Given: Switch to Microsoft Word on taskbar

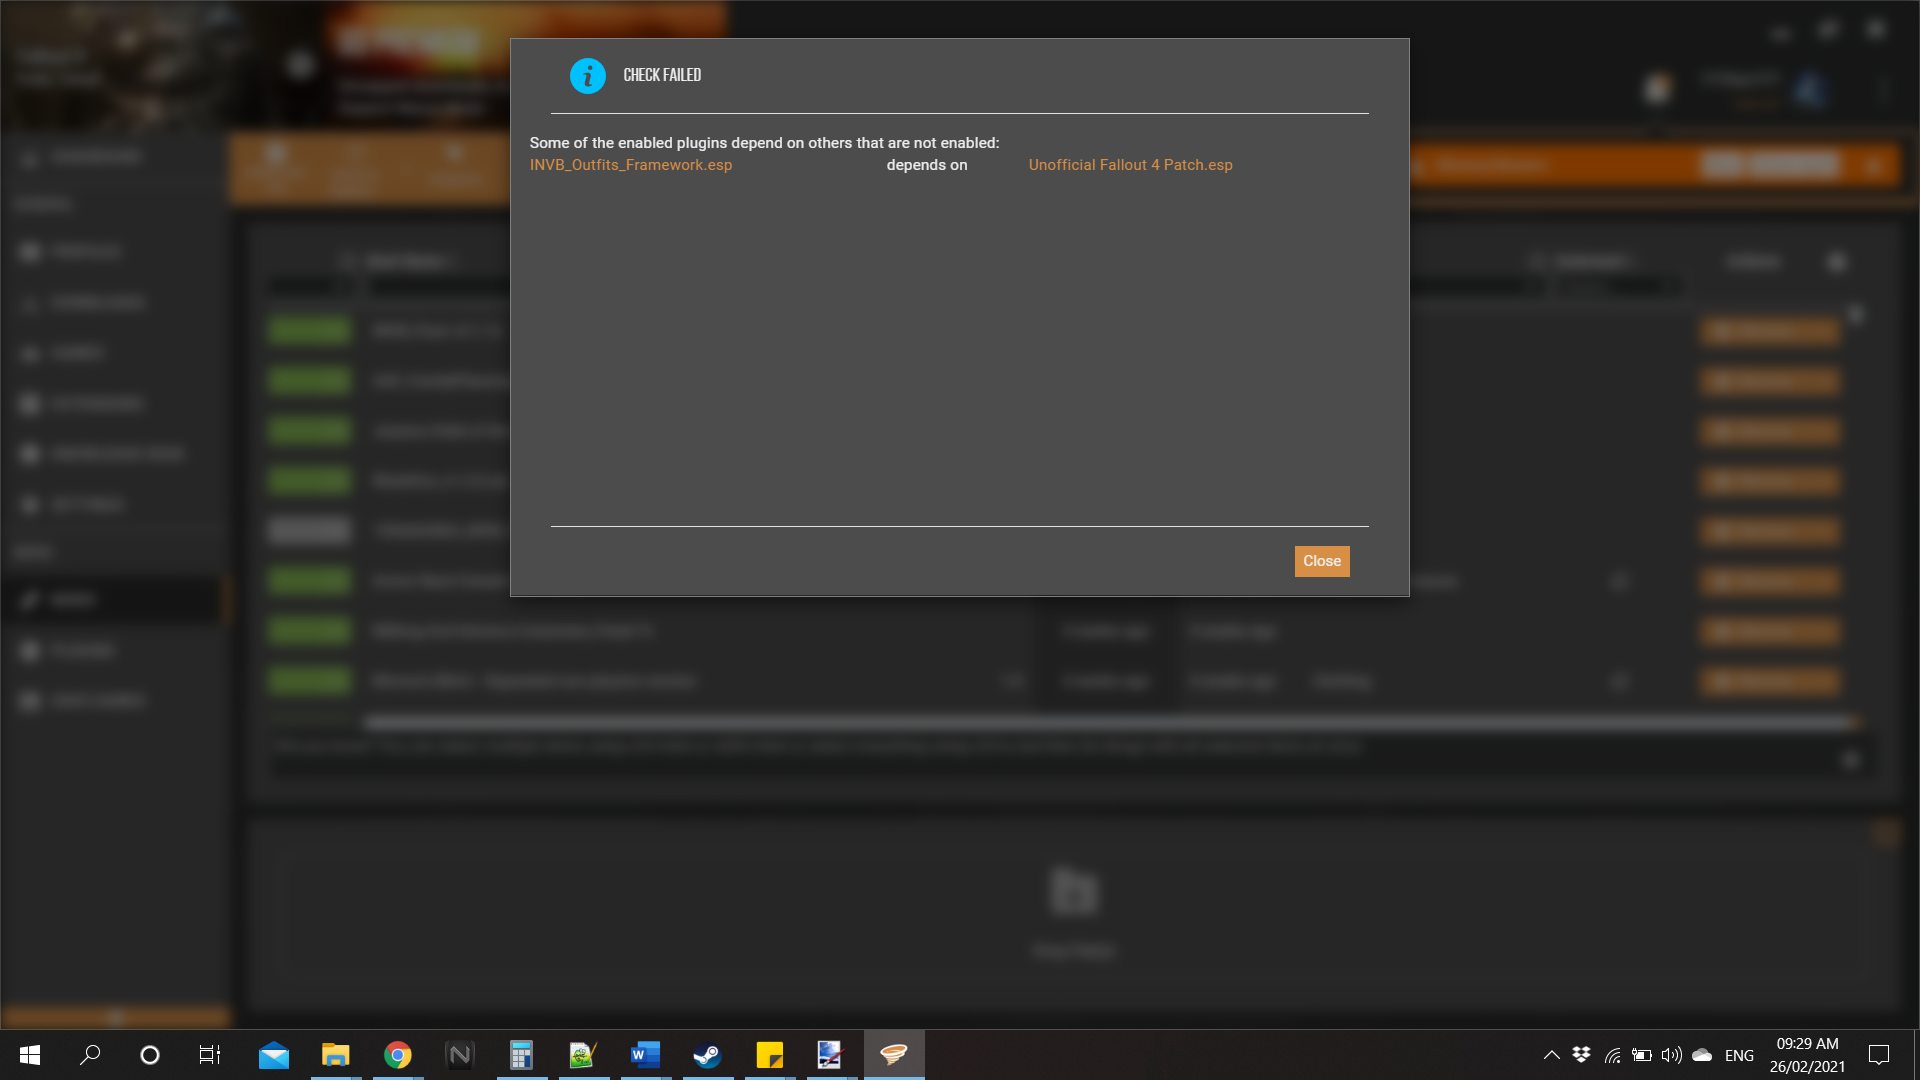Looking at the screenshot, I should pos(645,1055).
